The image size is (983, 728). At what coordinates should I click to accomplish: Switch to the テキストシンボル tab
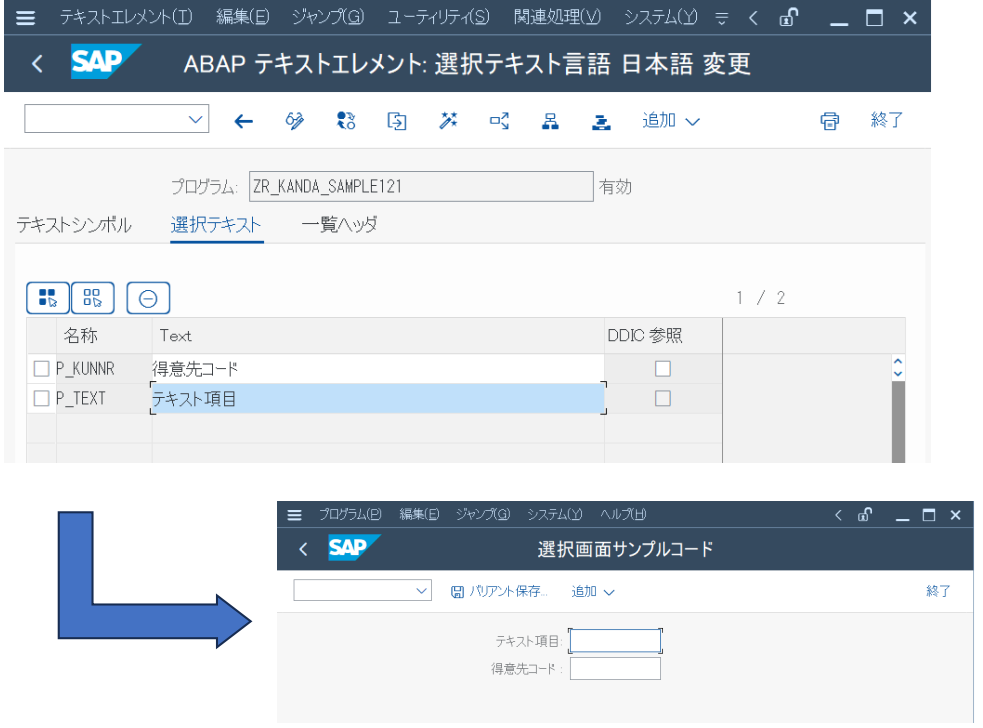[74, 224]
